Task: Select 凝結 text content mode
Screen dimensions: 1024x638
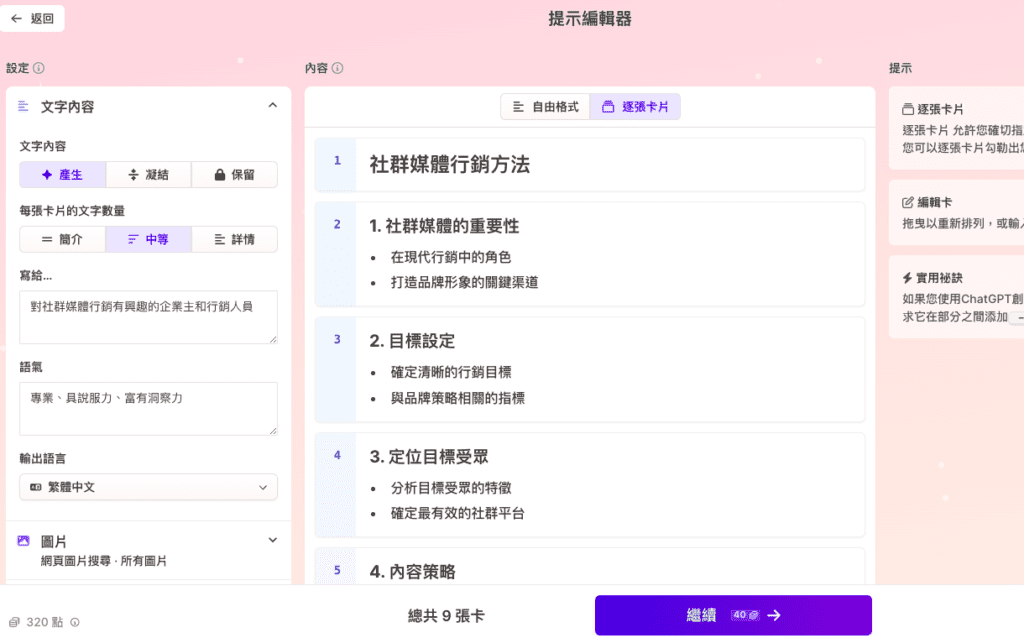Action: coord(148,175)
